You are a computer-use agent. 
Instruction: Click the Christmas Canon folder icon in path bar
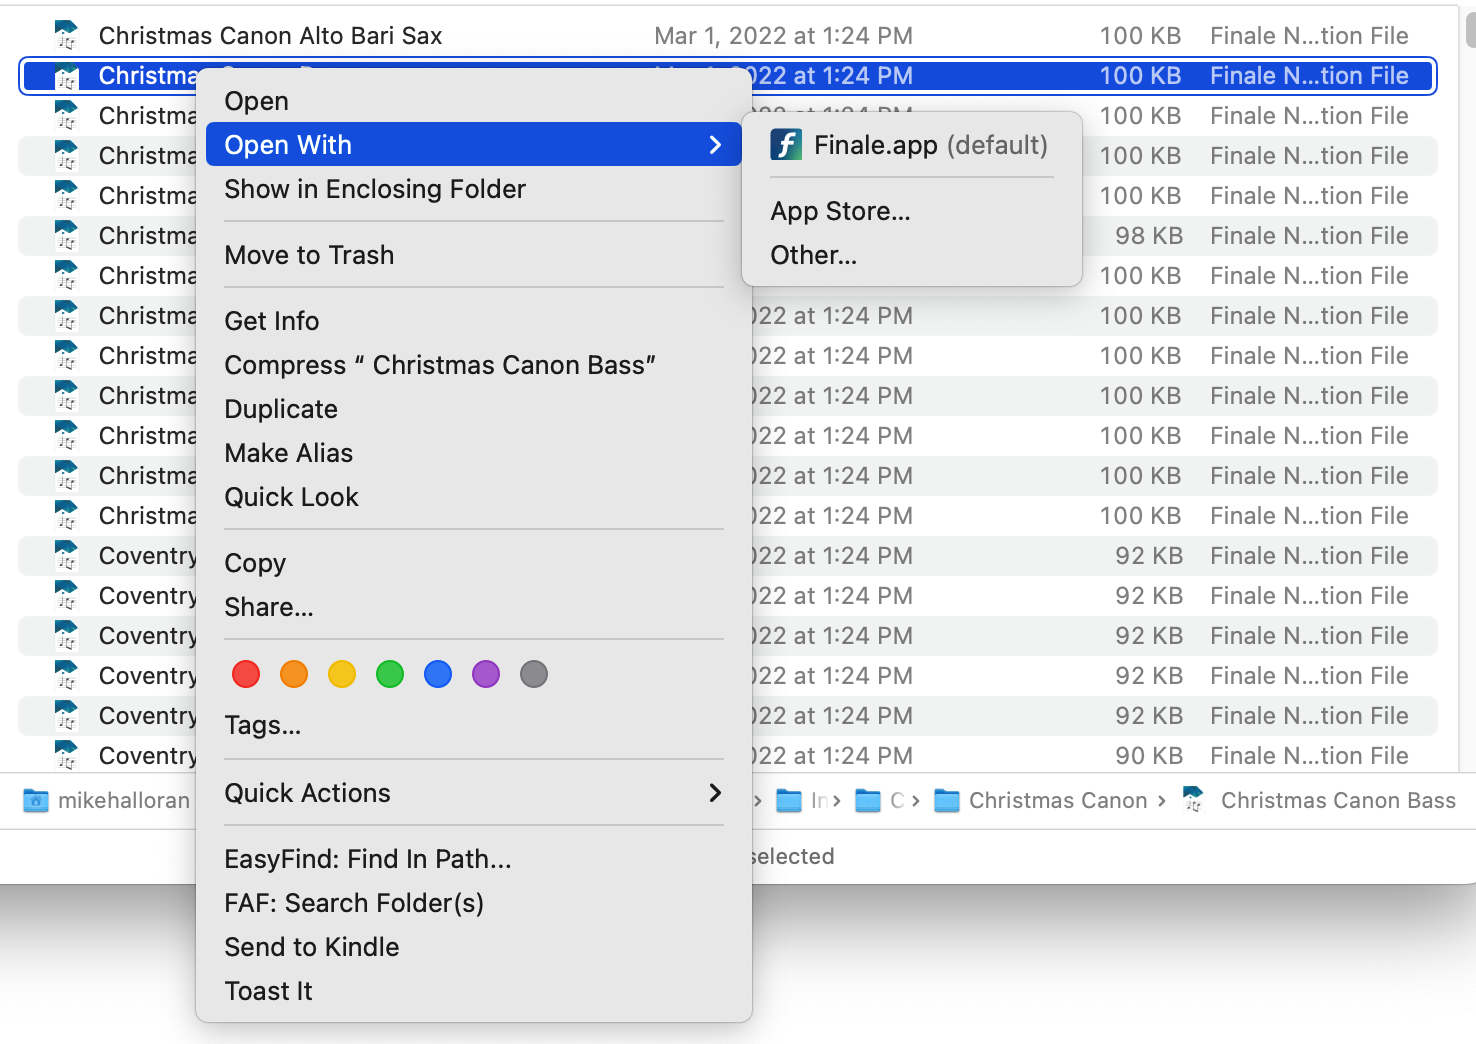tap(947, 801)
